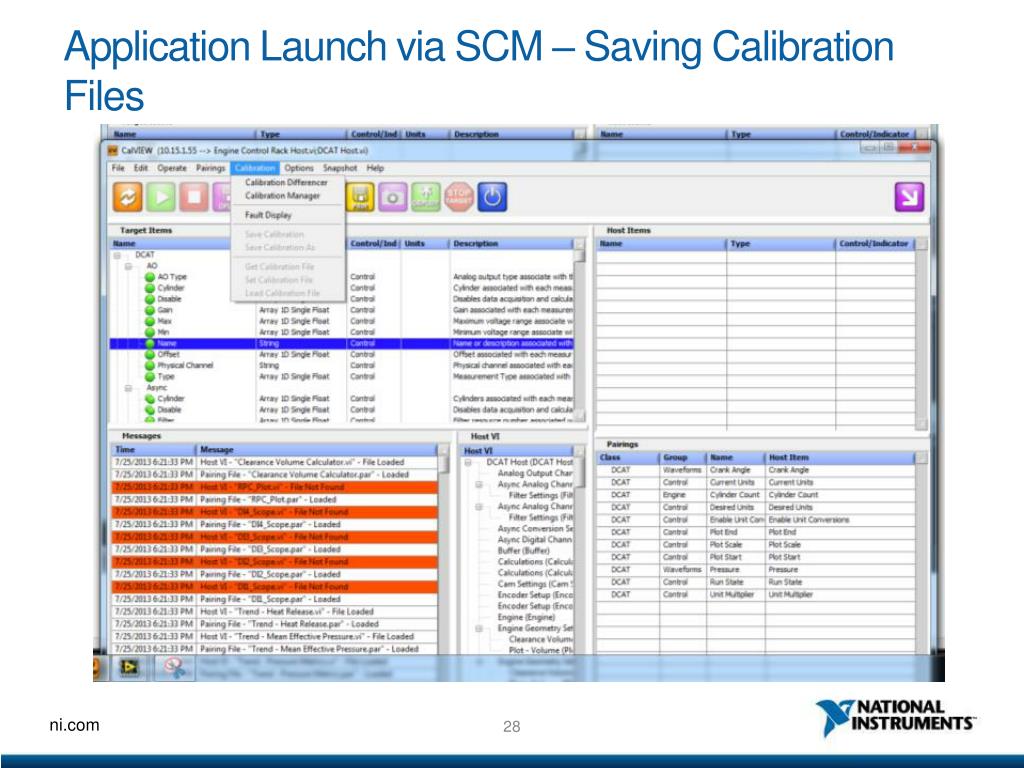Select Fault Display in Calibration menu
Image resolution: width=1024 pixels, height=768 pixels.
pos(269,215)
